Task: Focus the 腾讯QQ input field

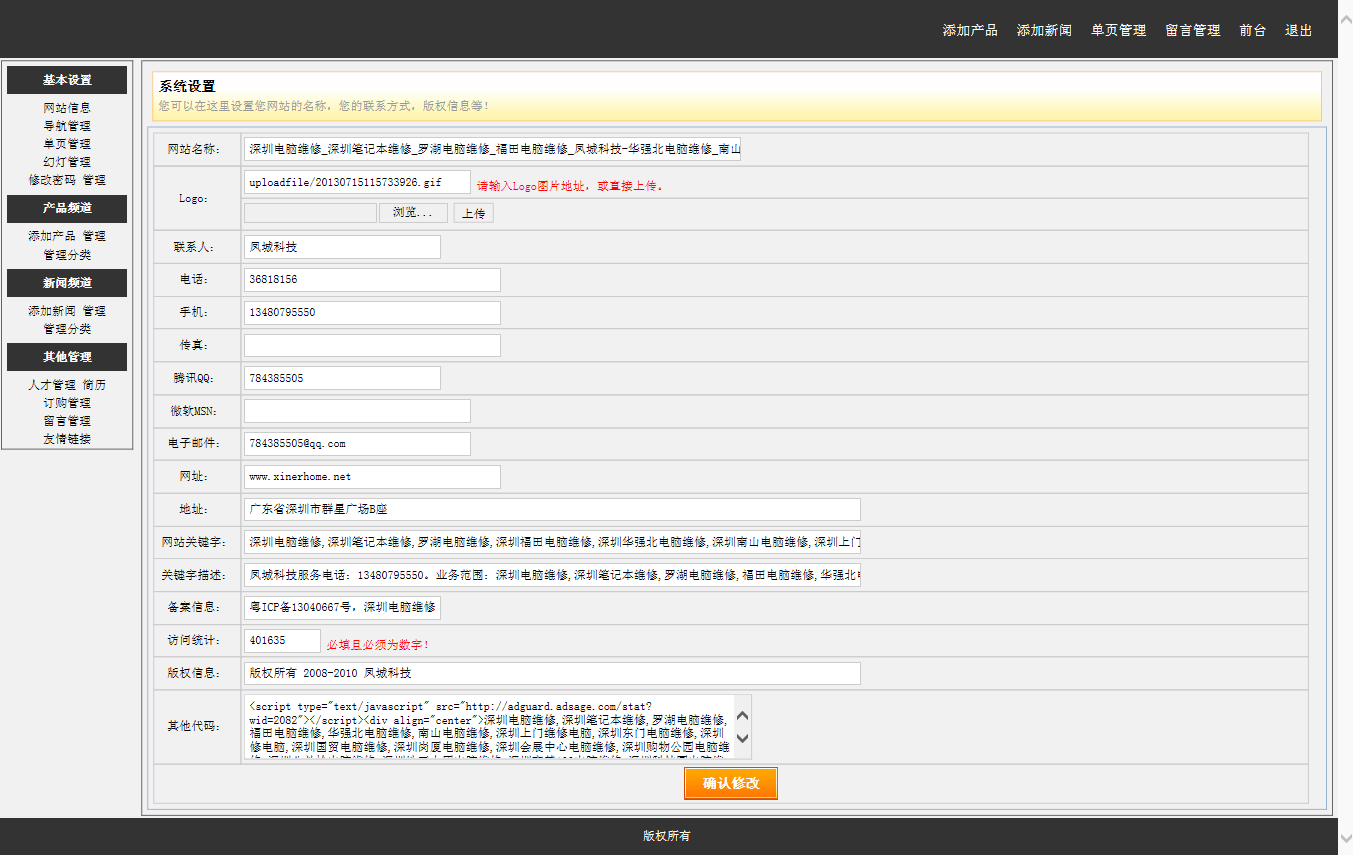Action: point(342,378)
